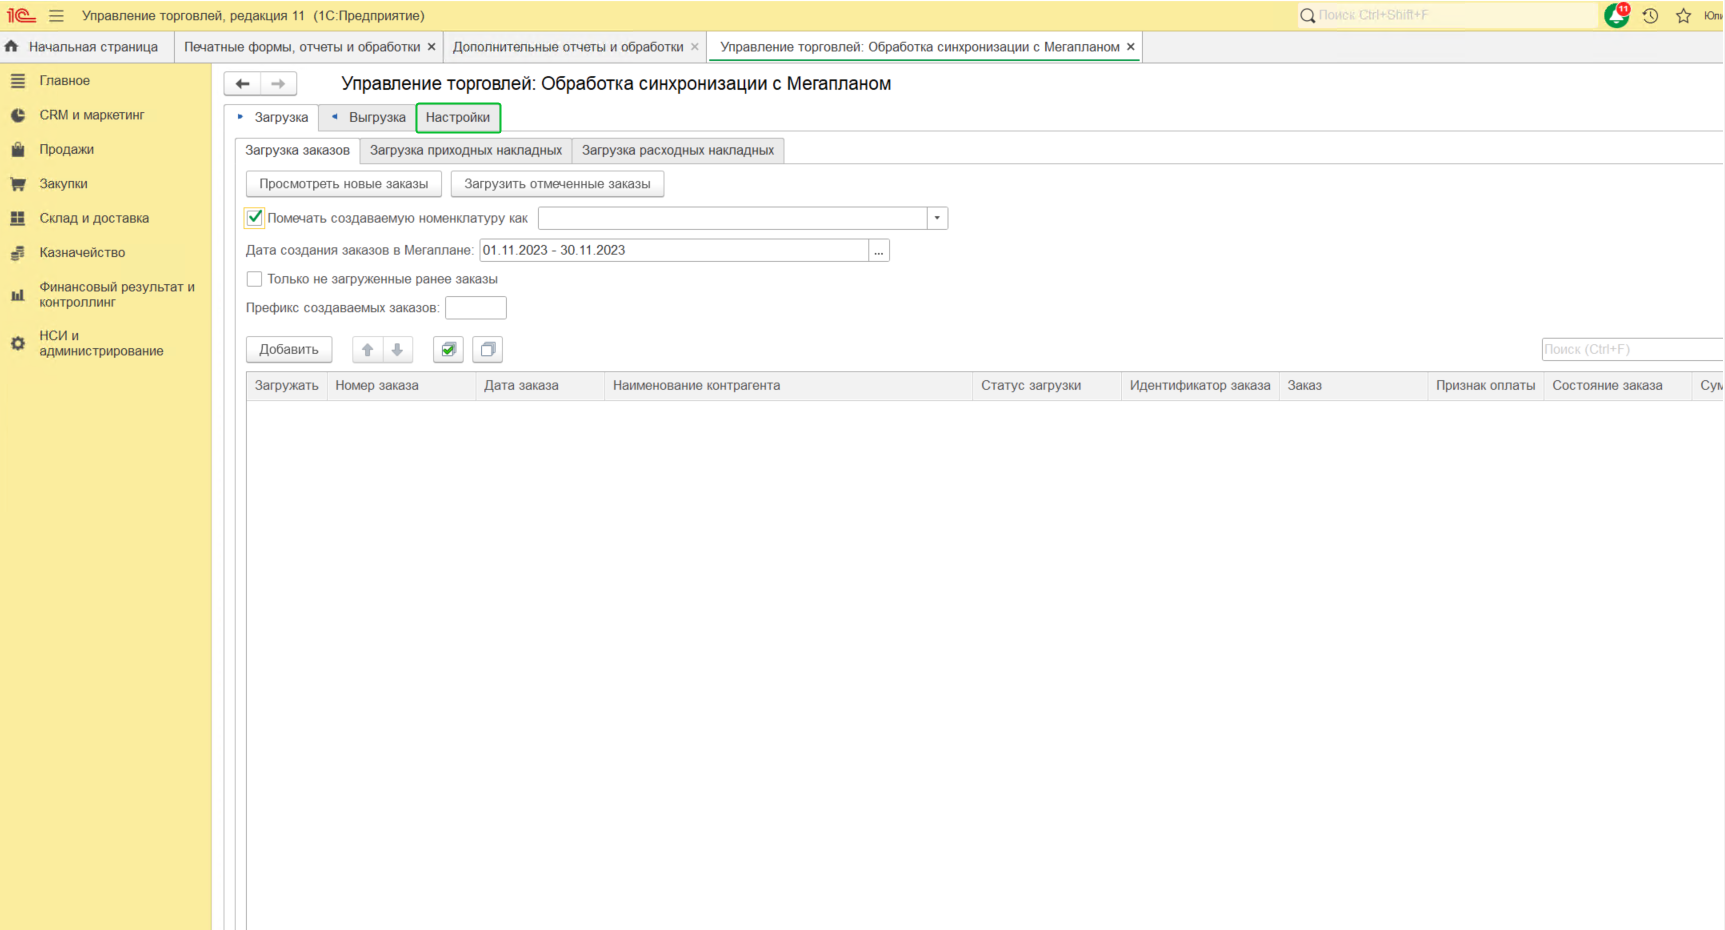Open Загрузка приходных накладных sub-tab
Screen dimensions: 1725x930
(x=466, y=151)
